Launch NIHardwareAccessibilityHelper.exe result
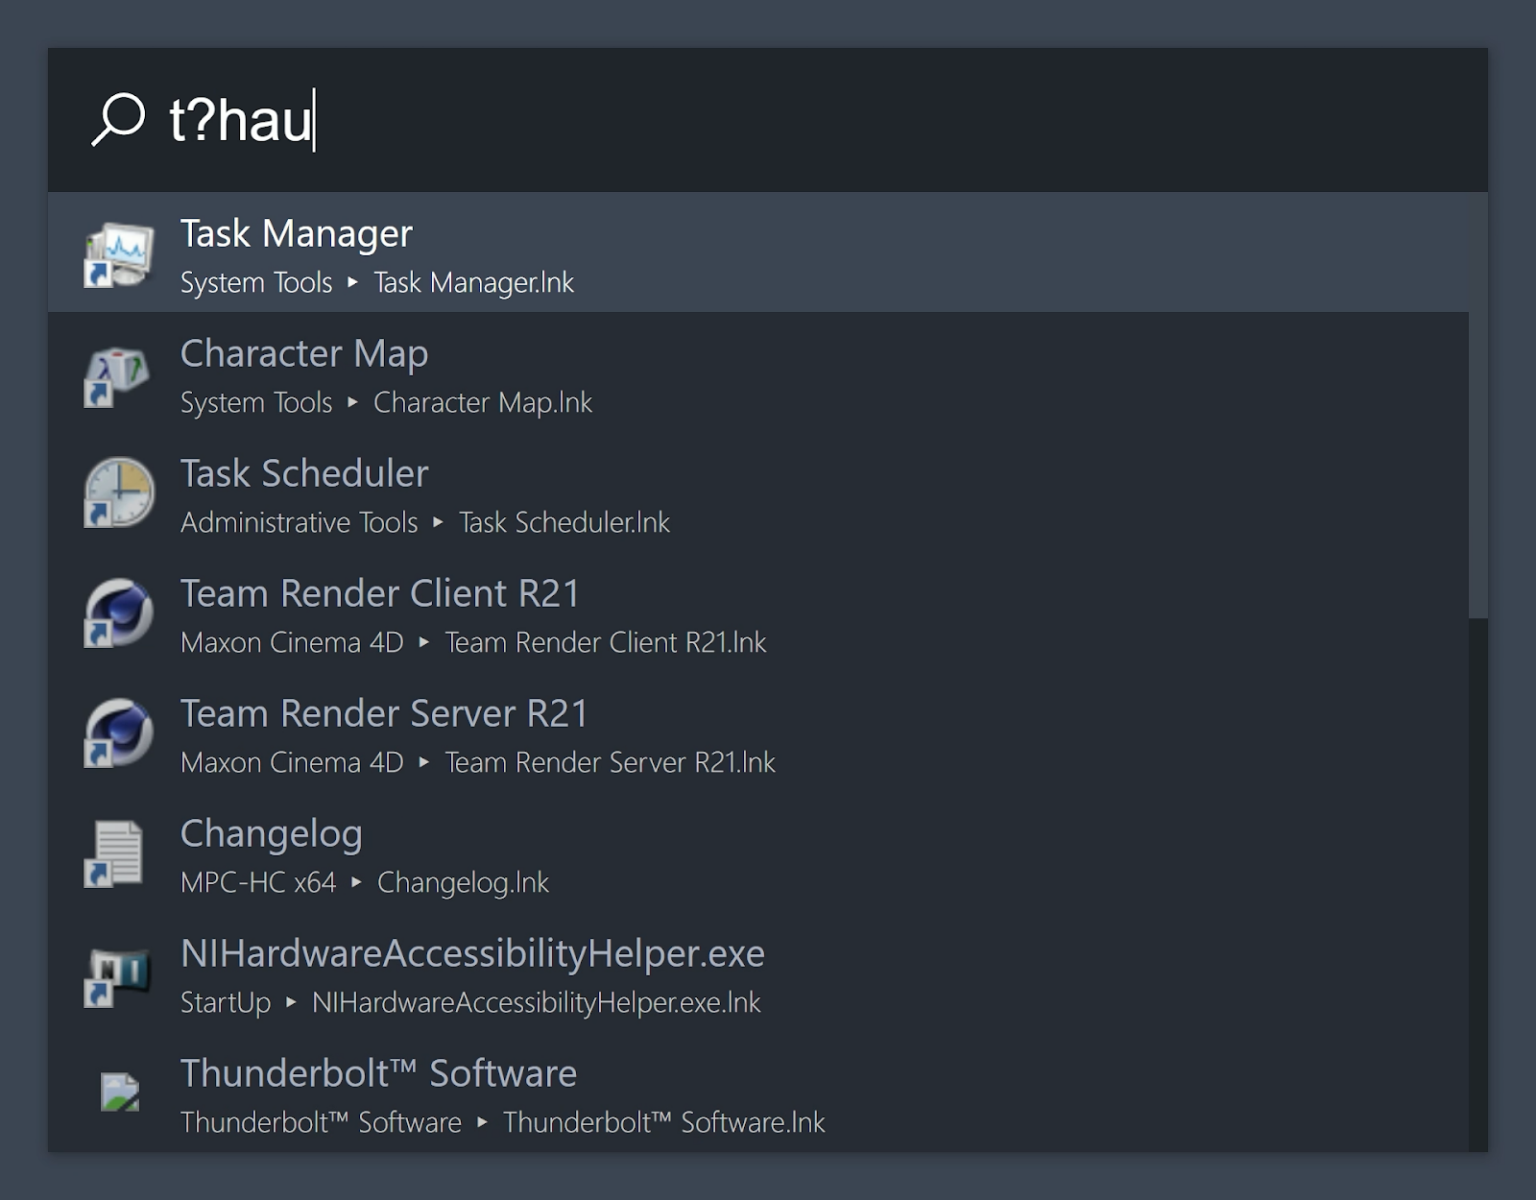Image resolution: width=1536 pixels, height=1200 pixels. tap(472, 954)
